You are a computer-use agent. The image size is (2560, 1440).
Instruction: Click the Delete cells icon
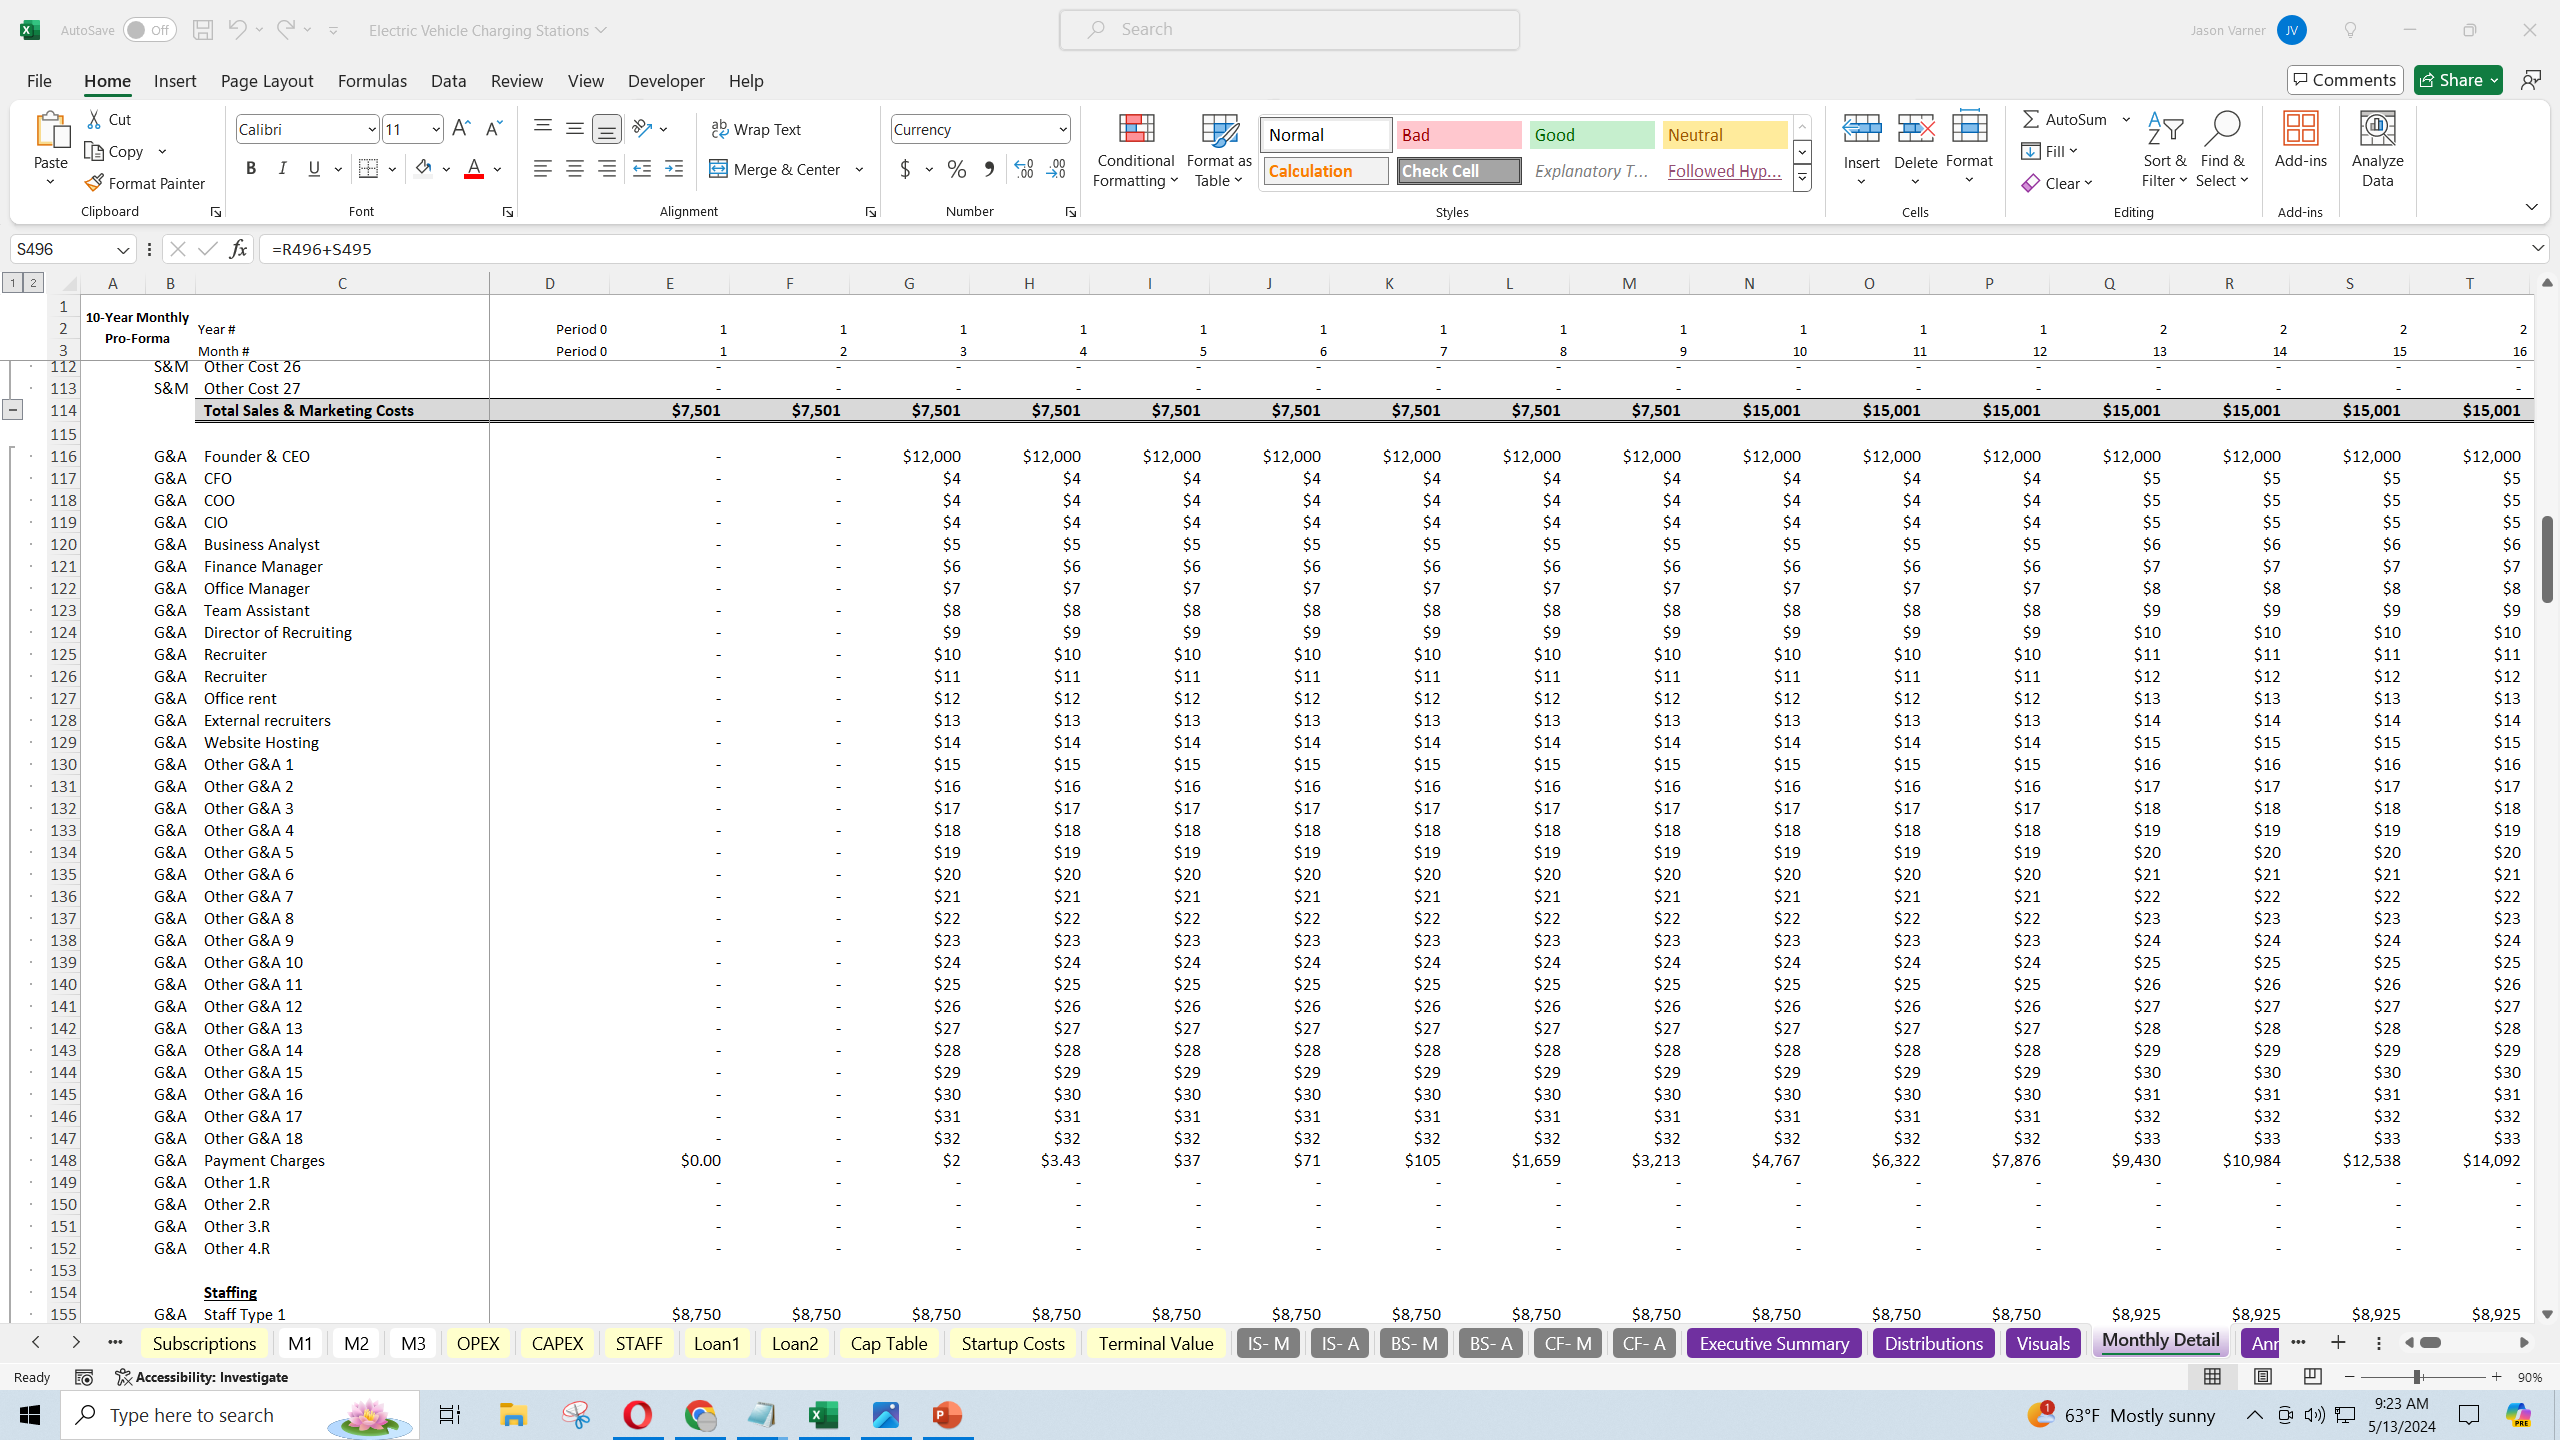[x=1915, y=128]
